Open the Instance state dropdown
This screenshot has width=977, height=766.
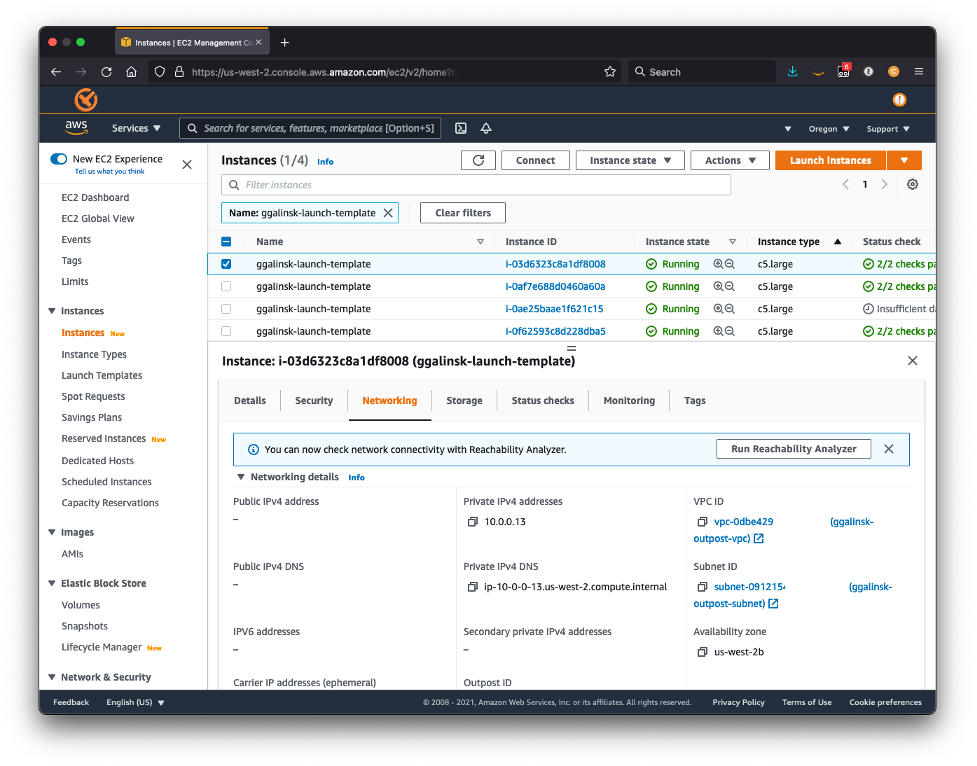630,160
